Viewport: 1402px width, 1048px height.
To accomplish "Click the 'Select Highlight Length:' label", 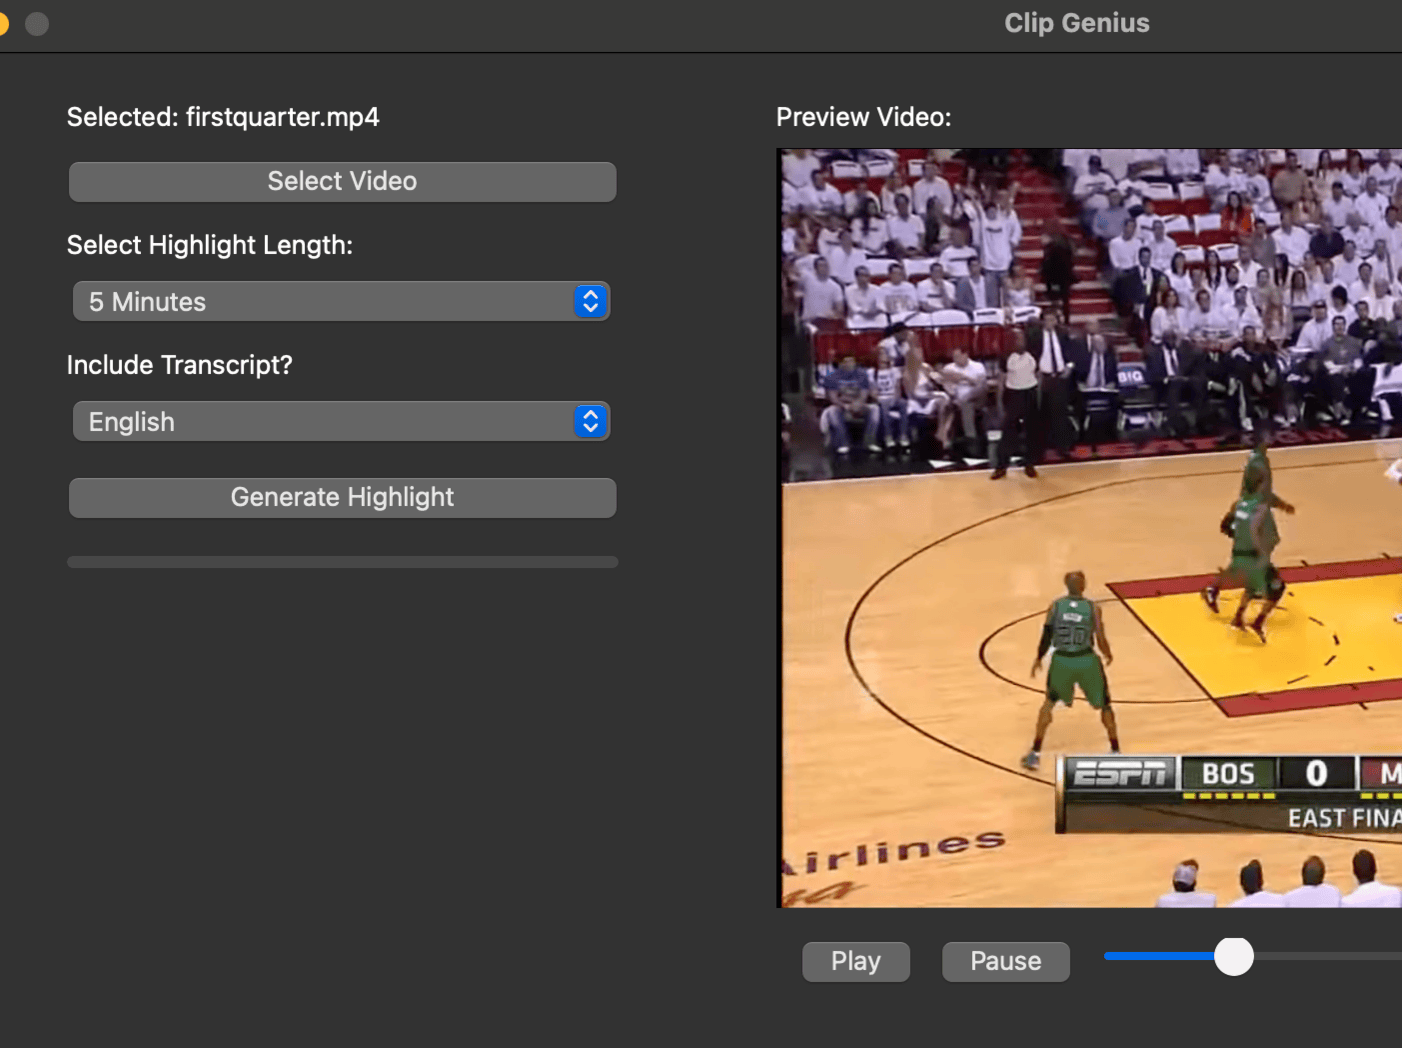I will coord(210,245).
